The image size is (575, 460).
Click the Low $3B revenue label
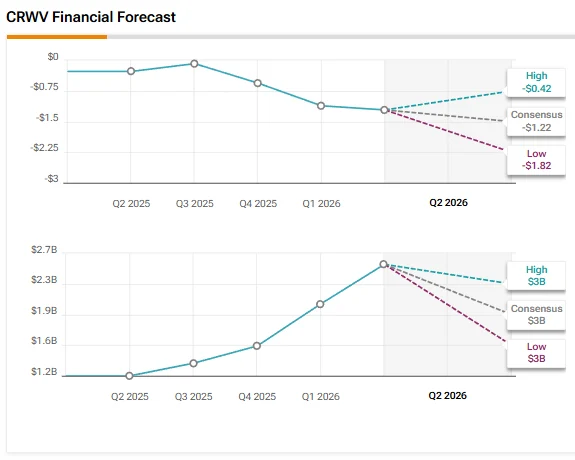(536, 353)
